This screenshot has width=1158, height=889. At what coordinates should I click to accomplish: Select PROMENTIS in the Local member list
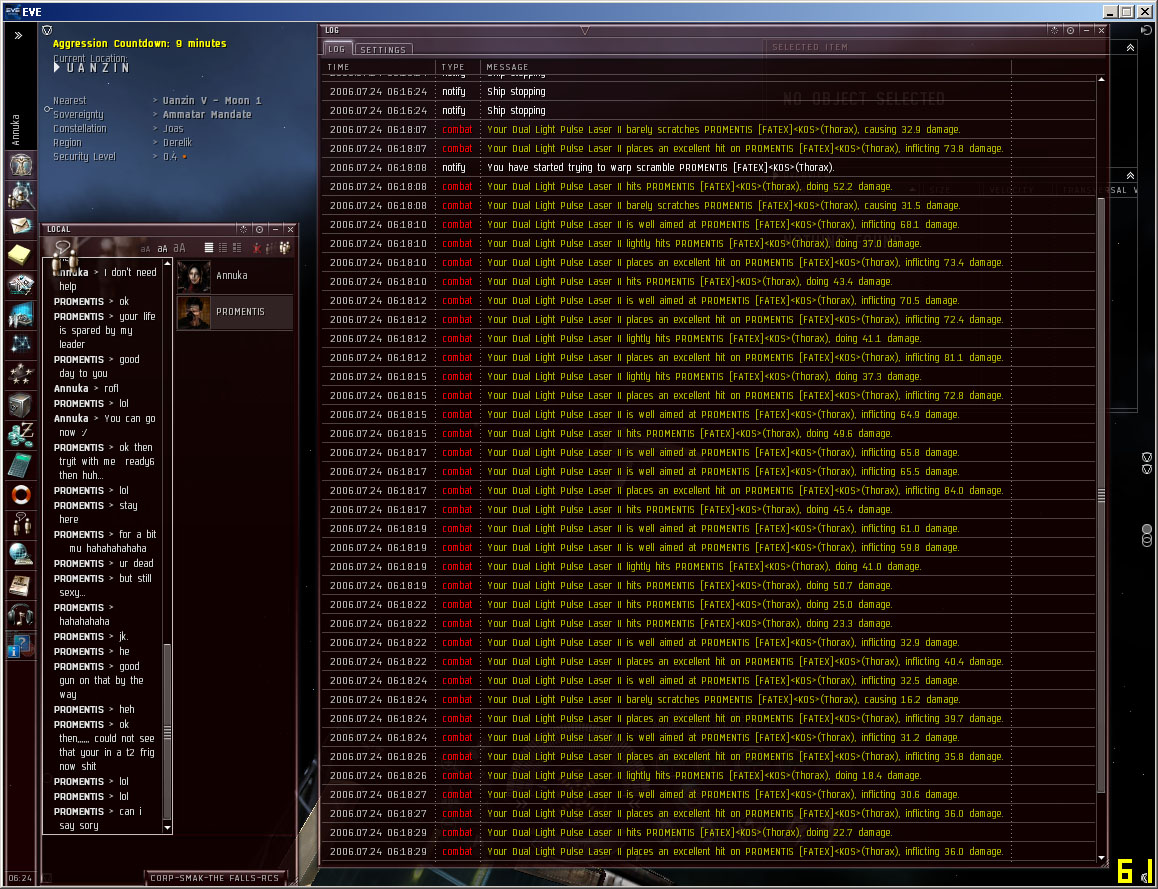235,312
